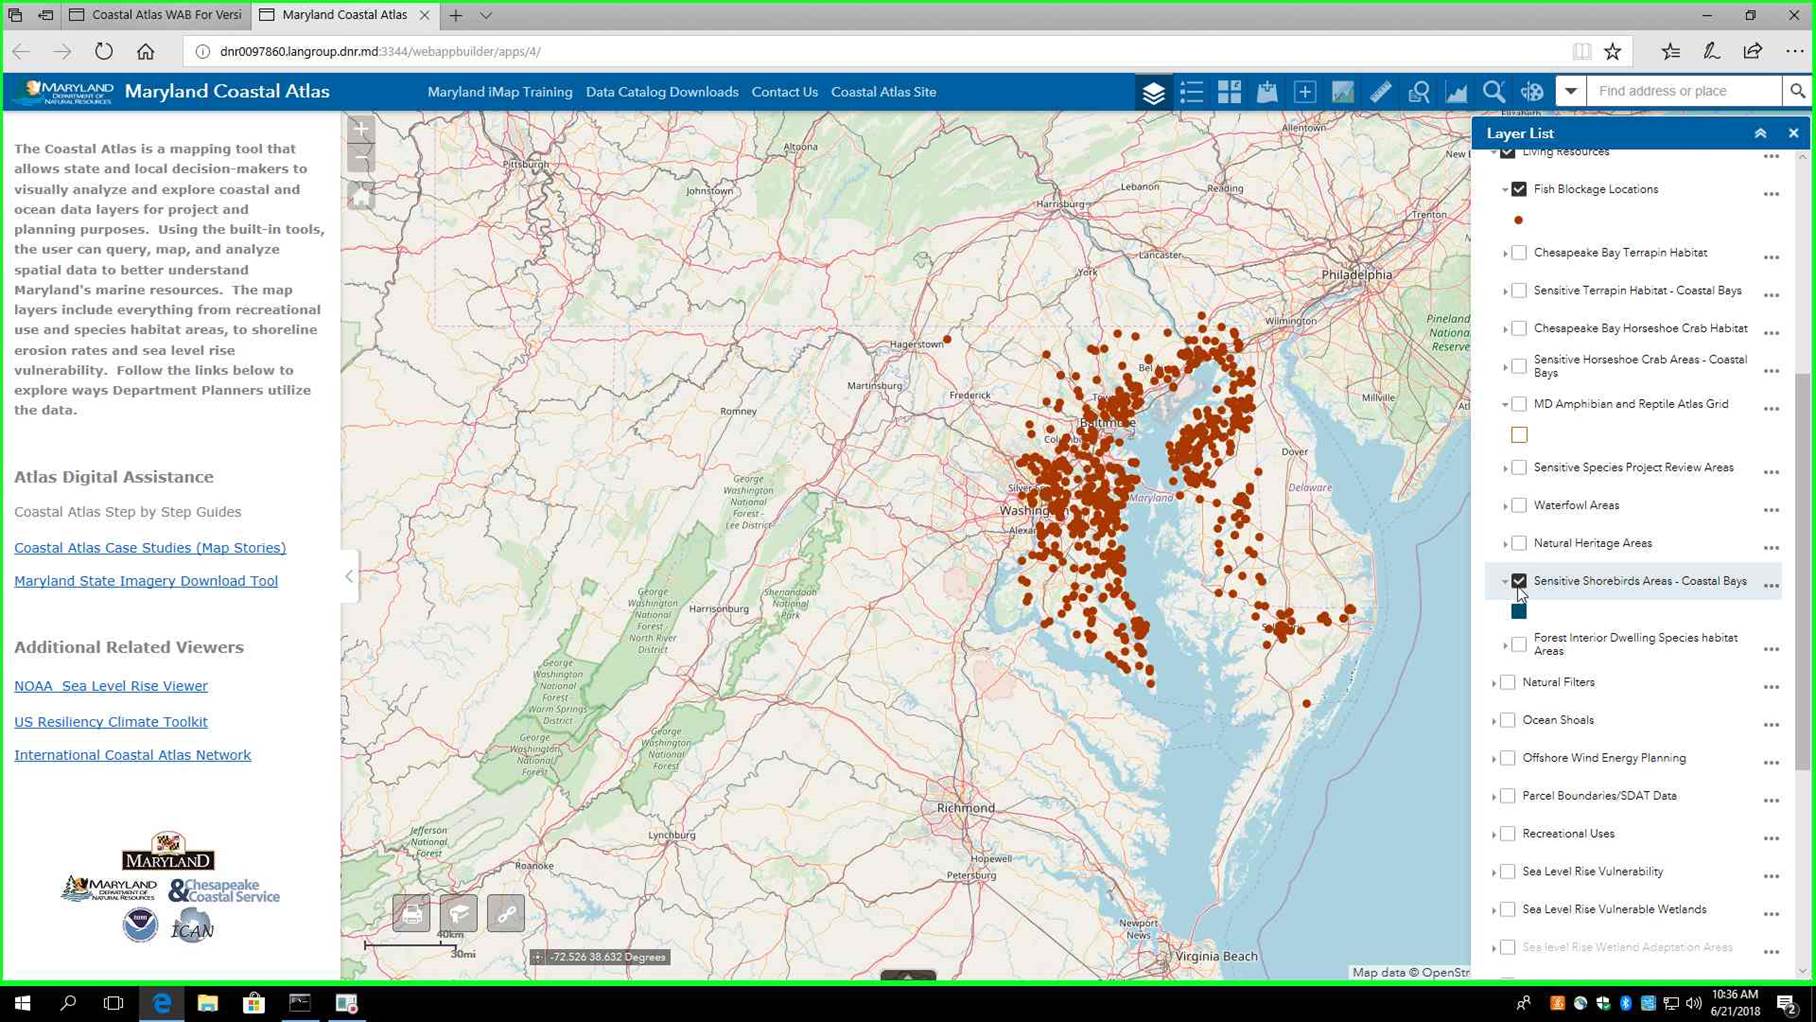The height and width of the screenshot is (1022, 1816).
Task: Zoom in using the map plus button
Action: tap(361, 129)
